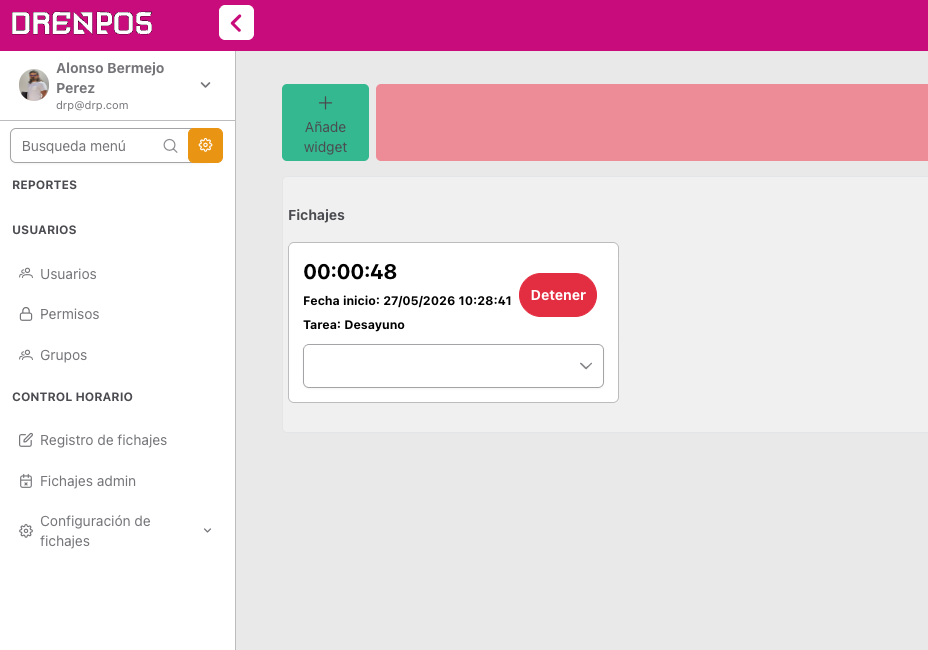
Task: Click the plus icon on Añade widget
Action: [326, 103]
